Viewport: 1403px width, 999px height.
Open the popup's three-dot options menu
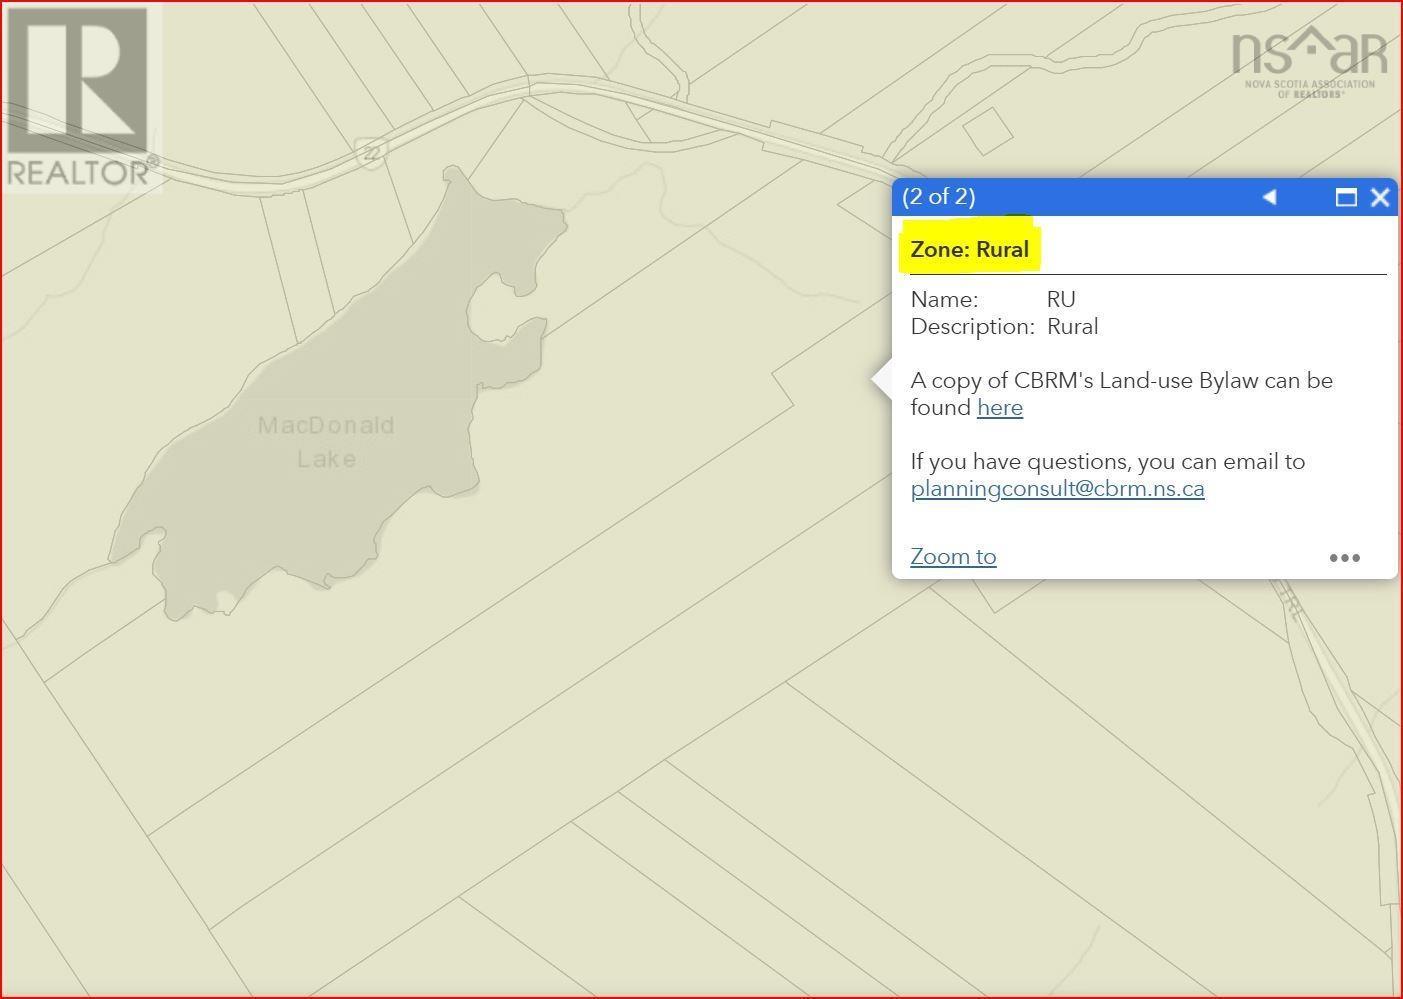coord(1344,558)
